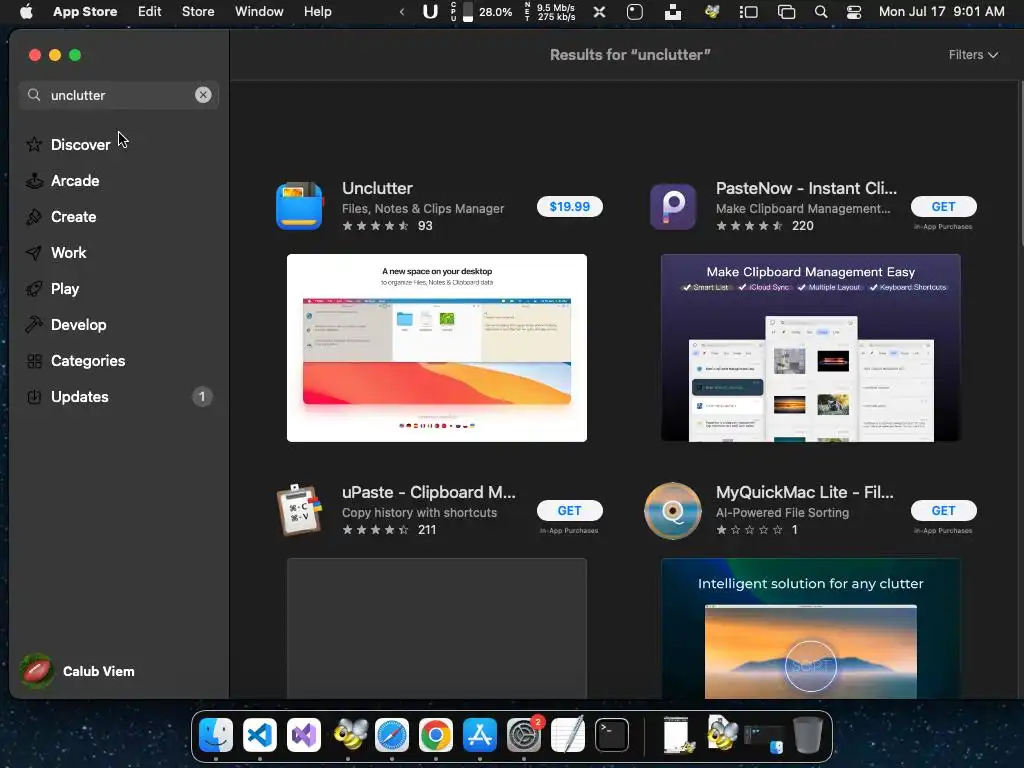Clear the search field with the X icon
Image resolution: width=1024 pixels, height=768 pixels.
(203, 95)
